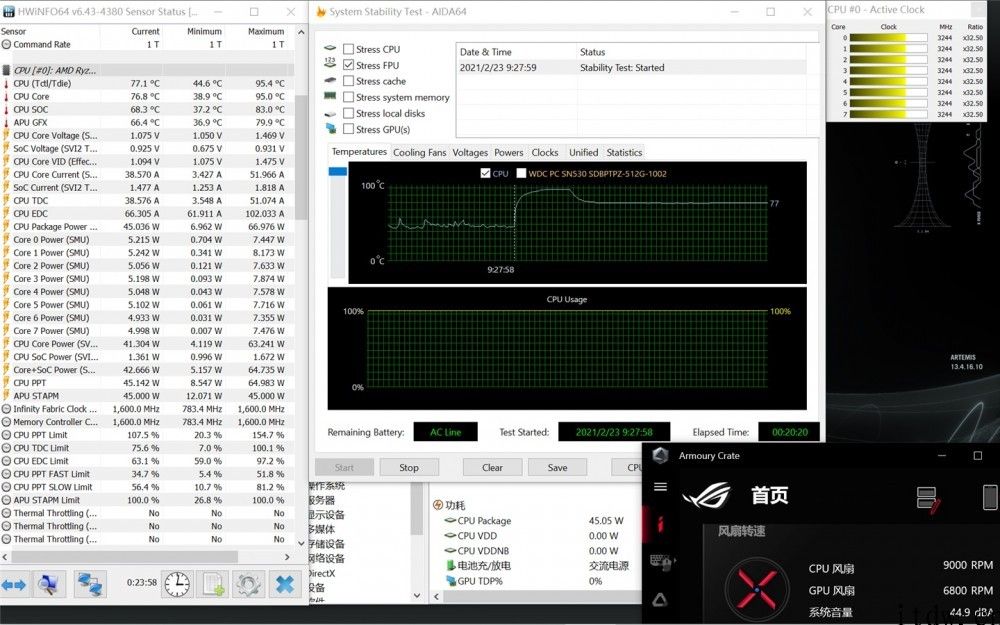Screen dimensions: 1000x625
Task: Click the Stop button in AIDA64
Action: coord(409,467)
